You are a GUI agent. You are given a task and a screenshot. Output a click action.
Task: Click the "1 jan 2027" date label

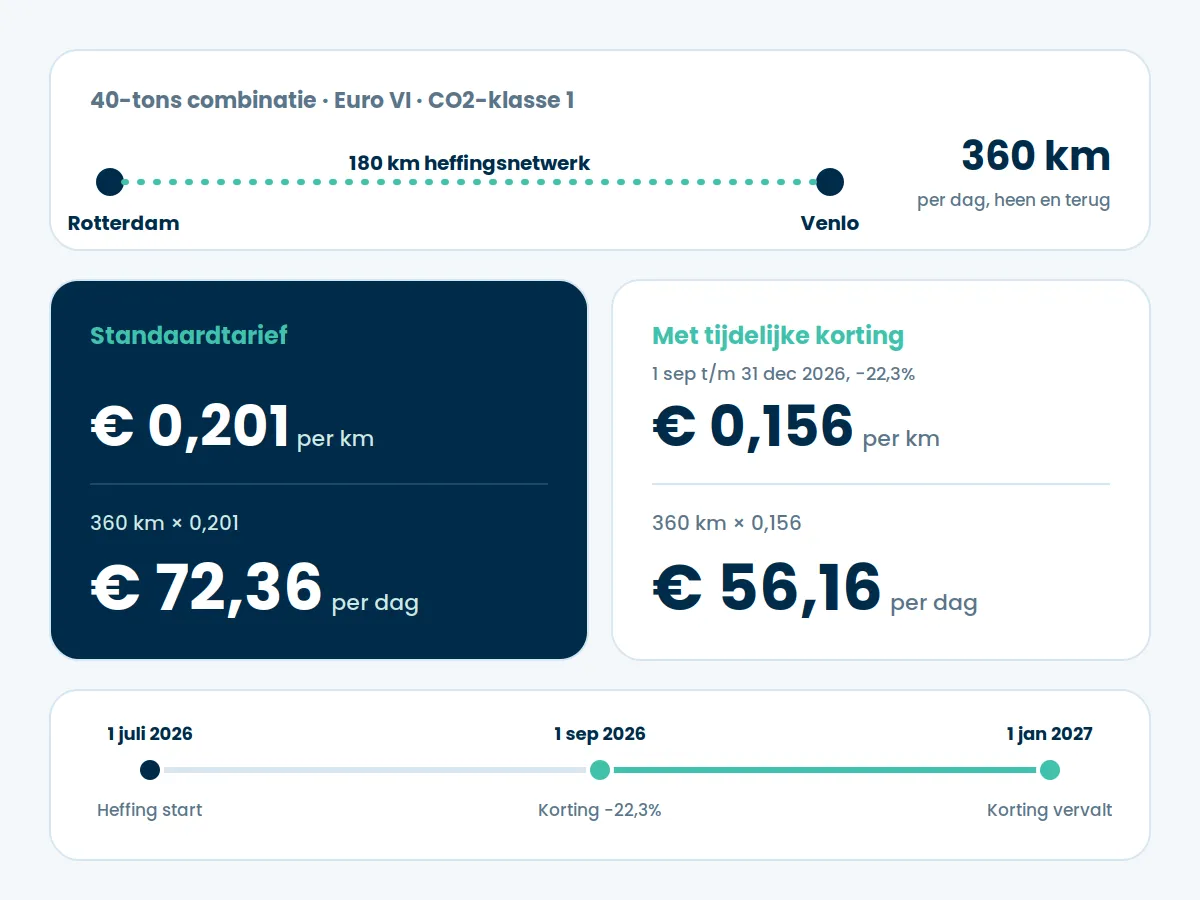pos(1050,734)
